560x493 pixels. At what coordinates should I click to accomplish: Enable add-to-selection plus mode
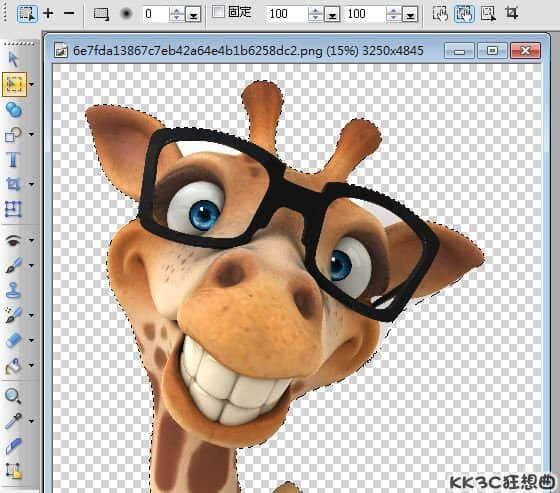pos(48,14)
